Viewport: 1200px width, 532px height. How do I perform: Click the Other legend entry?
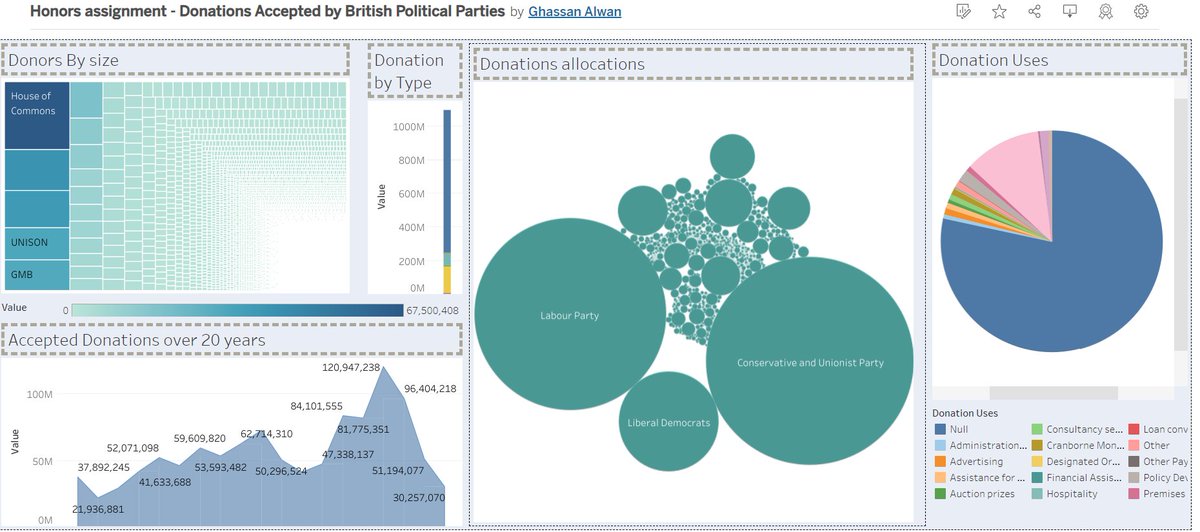(1148, 445)
